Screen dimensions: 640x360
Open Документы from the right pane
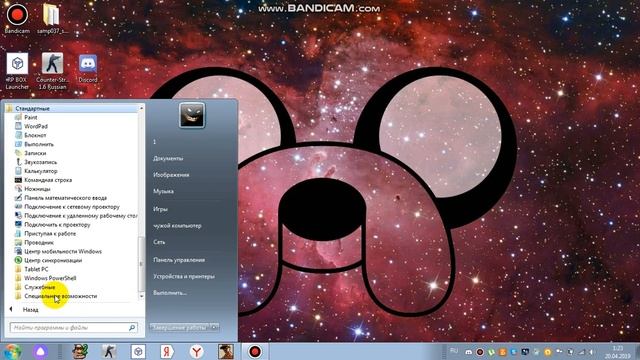168,158
